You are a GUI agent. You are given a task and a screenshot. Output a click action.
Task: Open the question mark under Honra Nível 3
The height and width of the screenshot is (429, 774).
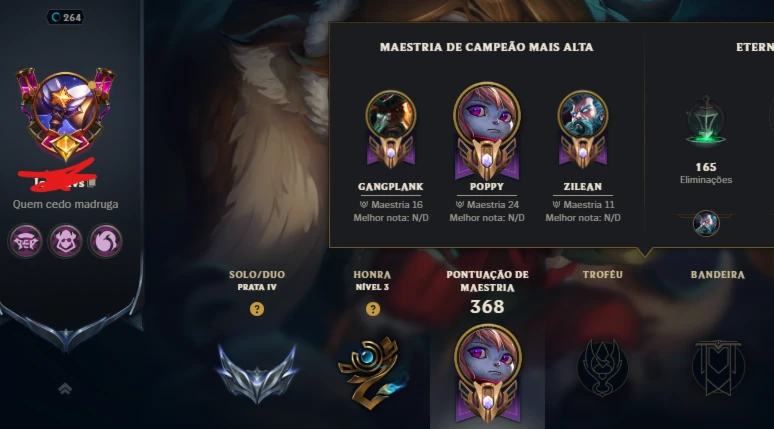pos(373,309)
